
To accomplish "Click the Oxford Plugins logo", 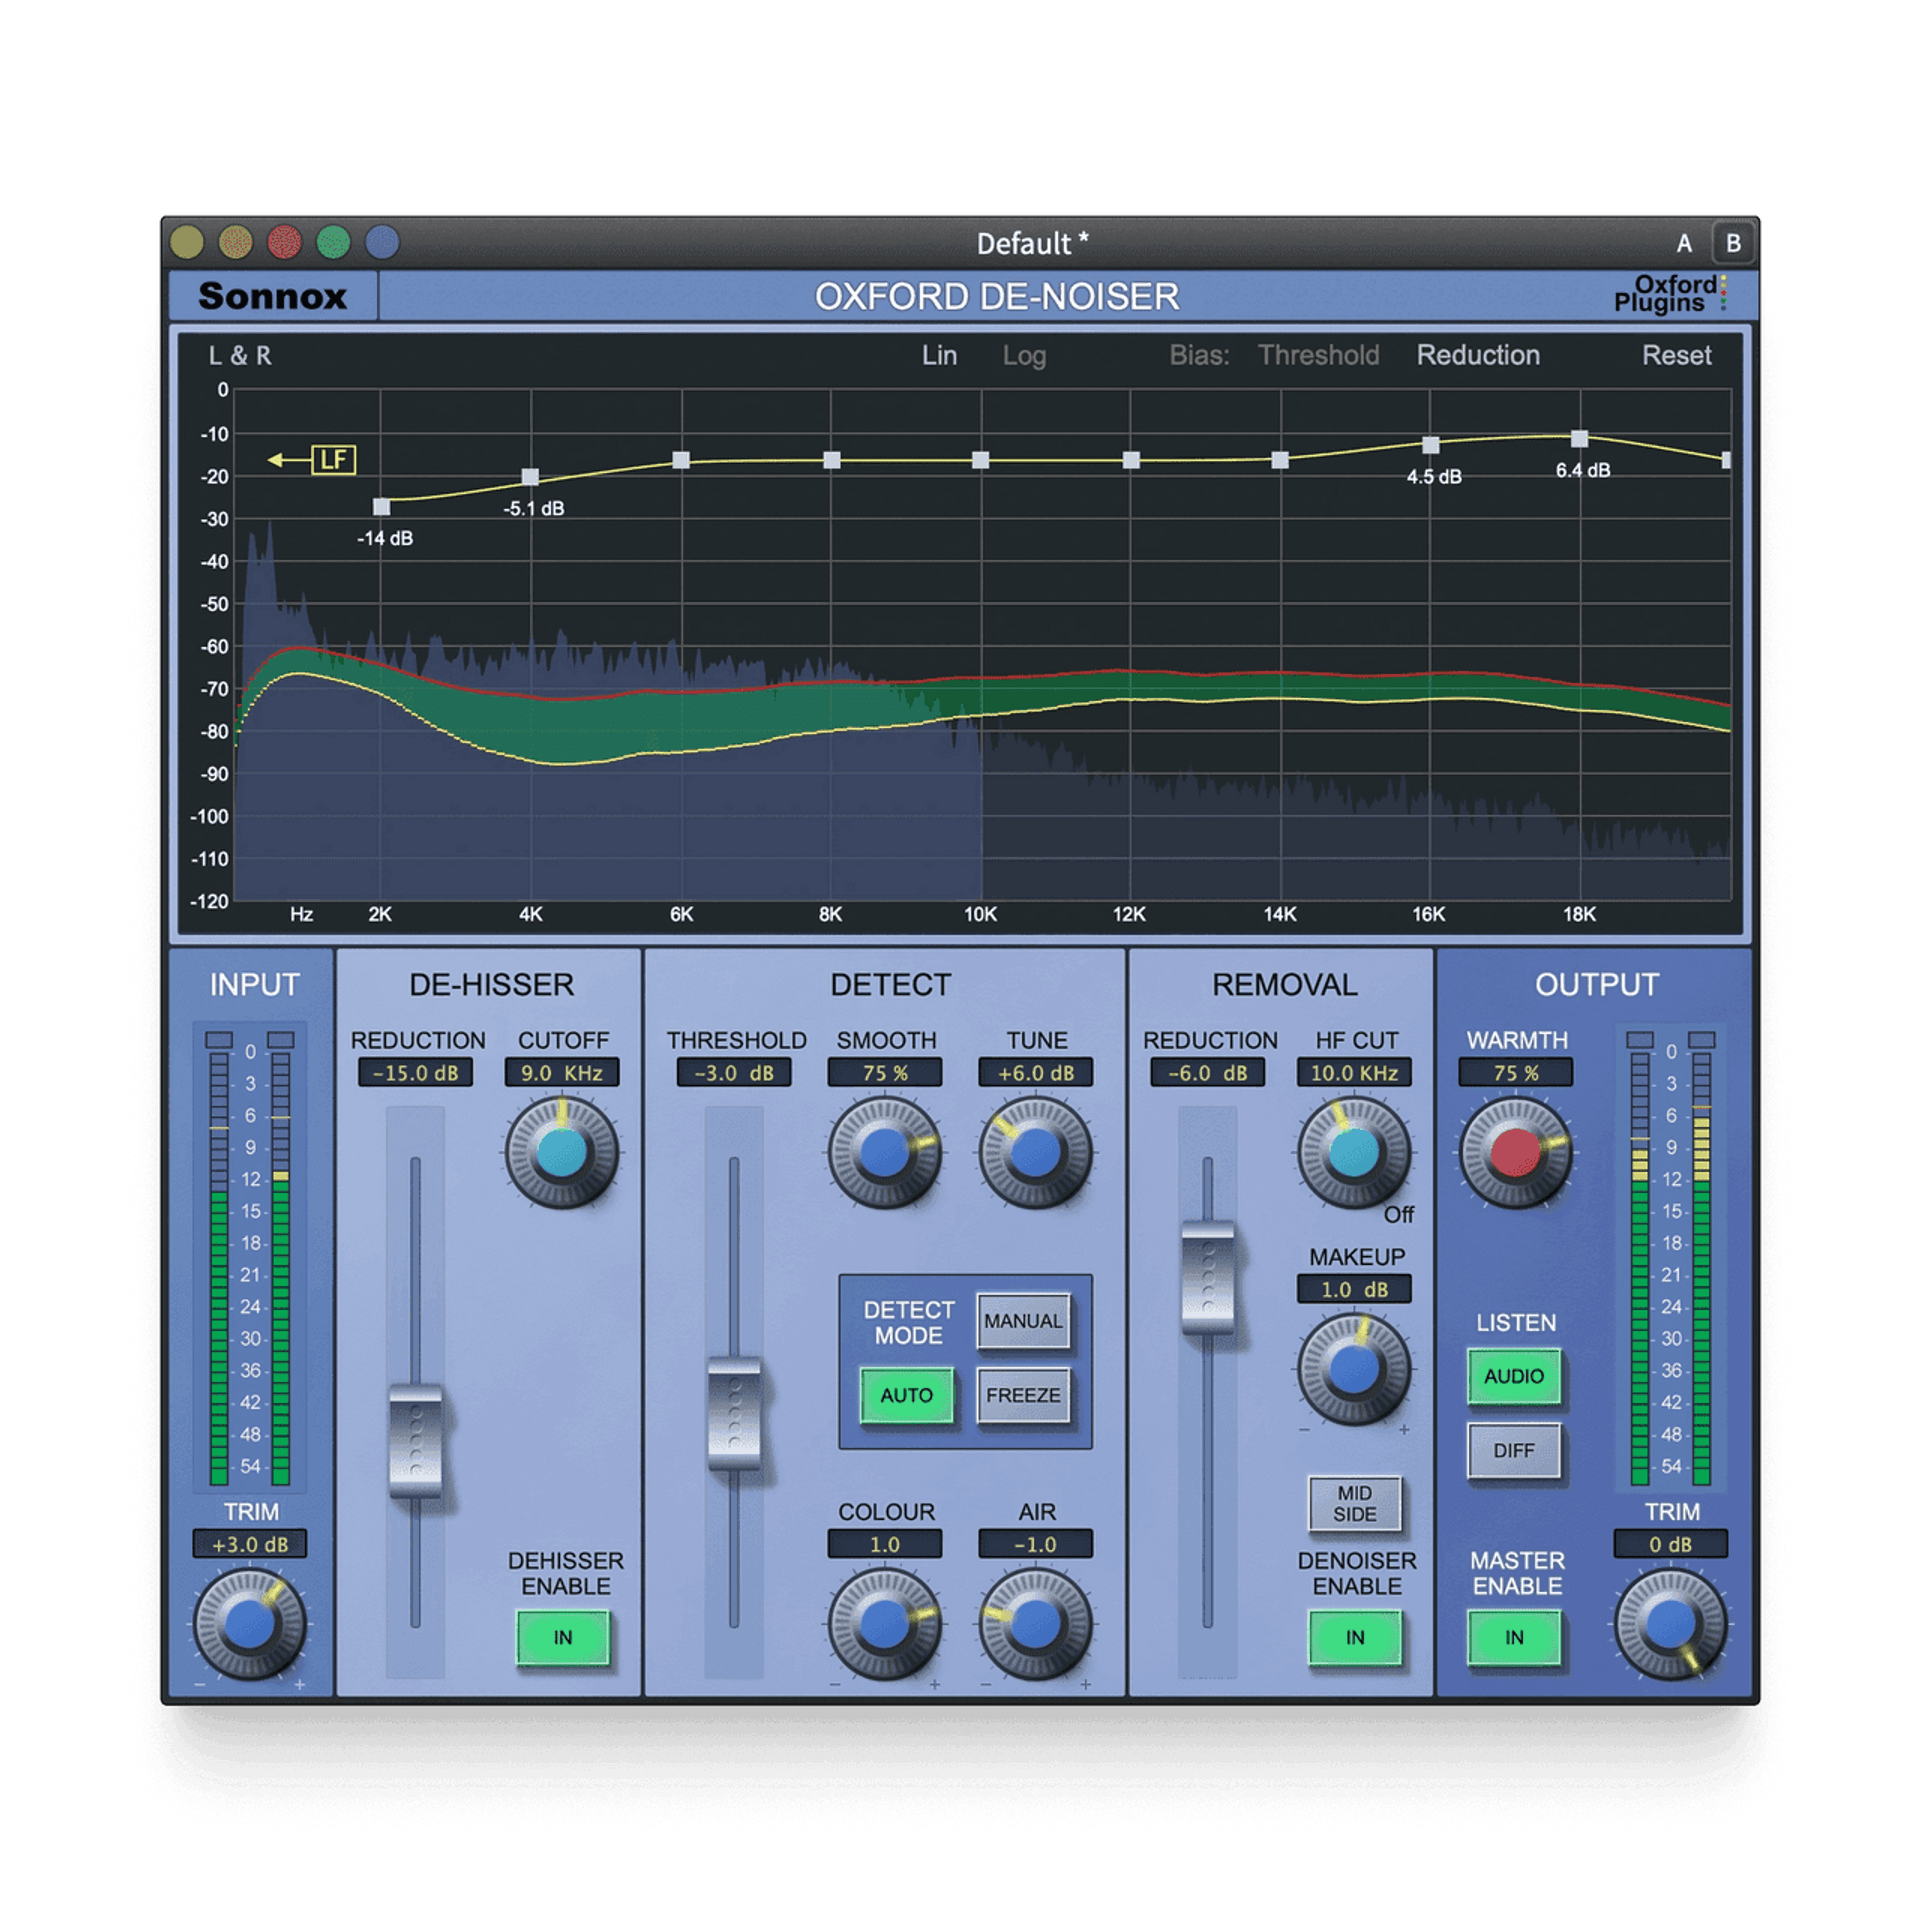I will coord(1670,294).
